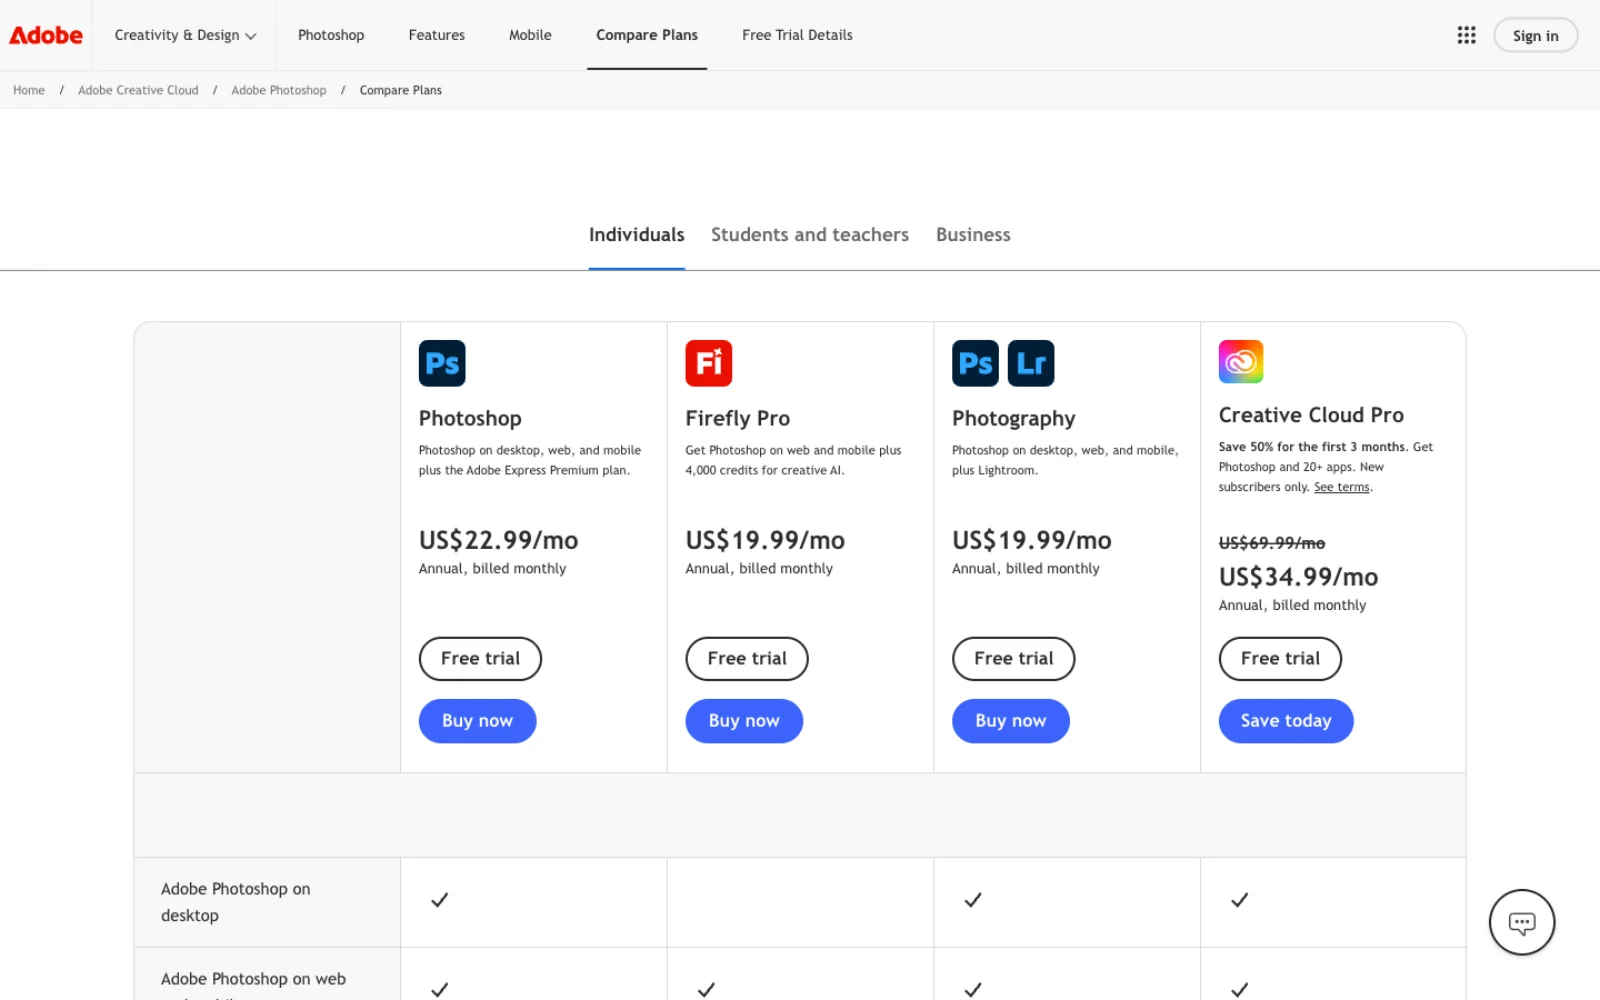
Task: Click the Photography plan title
Action: point(1013,418)
